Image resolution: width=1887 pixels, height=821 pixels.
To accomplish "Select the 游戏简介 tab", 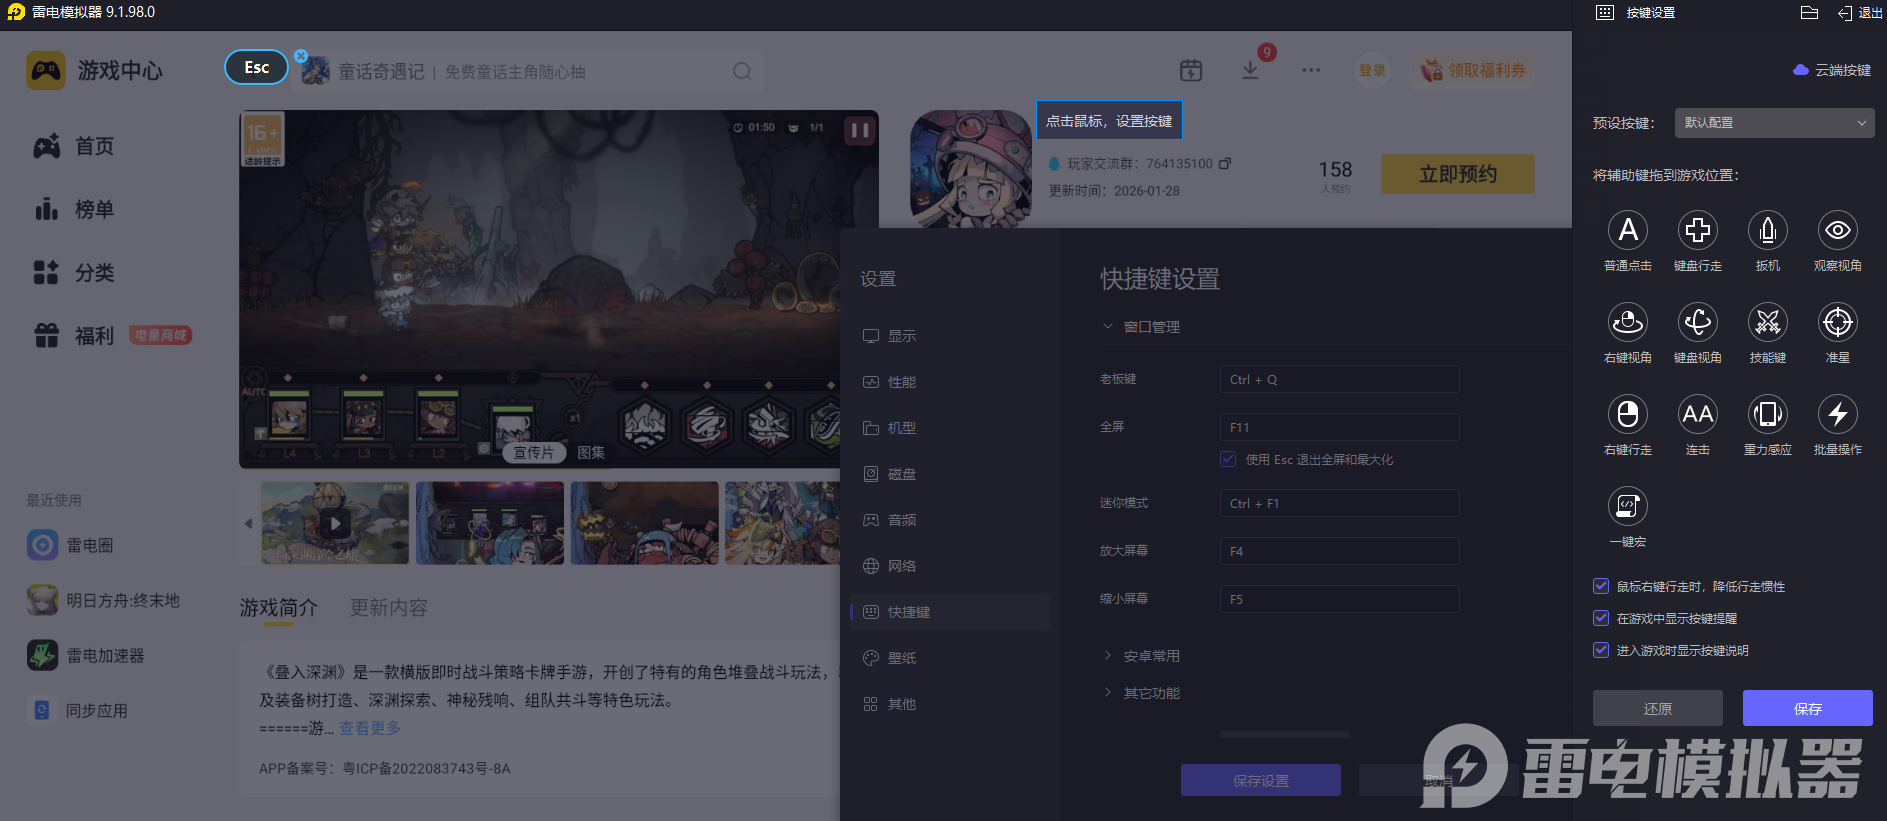I will pyautogui.click(x=279, y=607).
